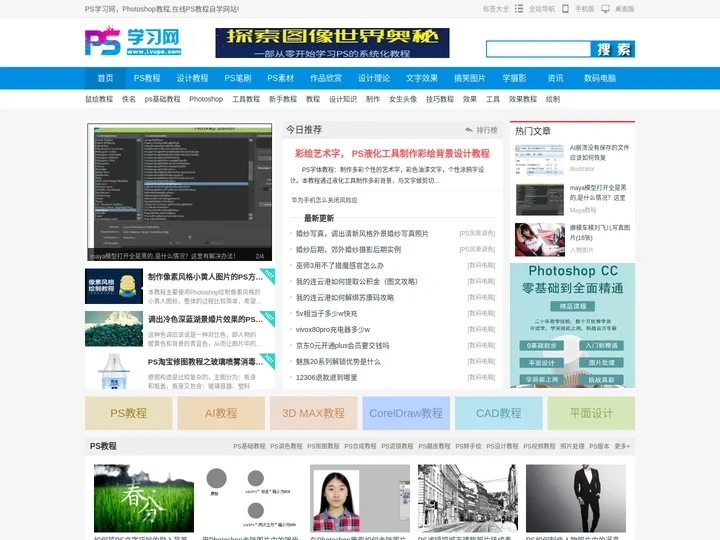The width and height of the screenshot is (720, 540).
Task: Select the 平面设计 category tile
Action: (591, 413)
